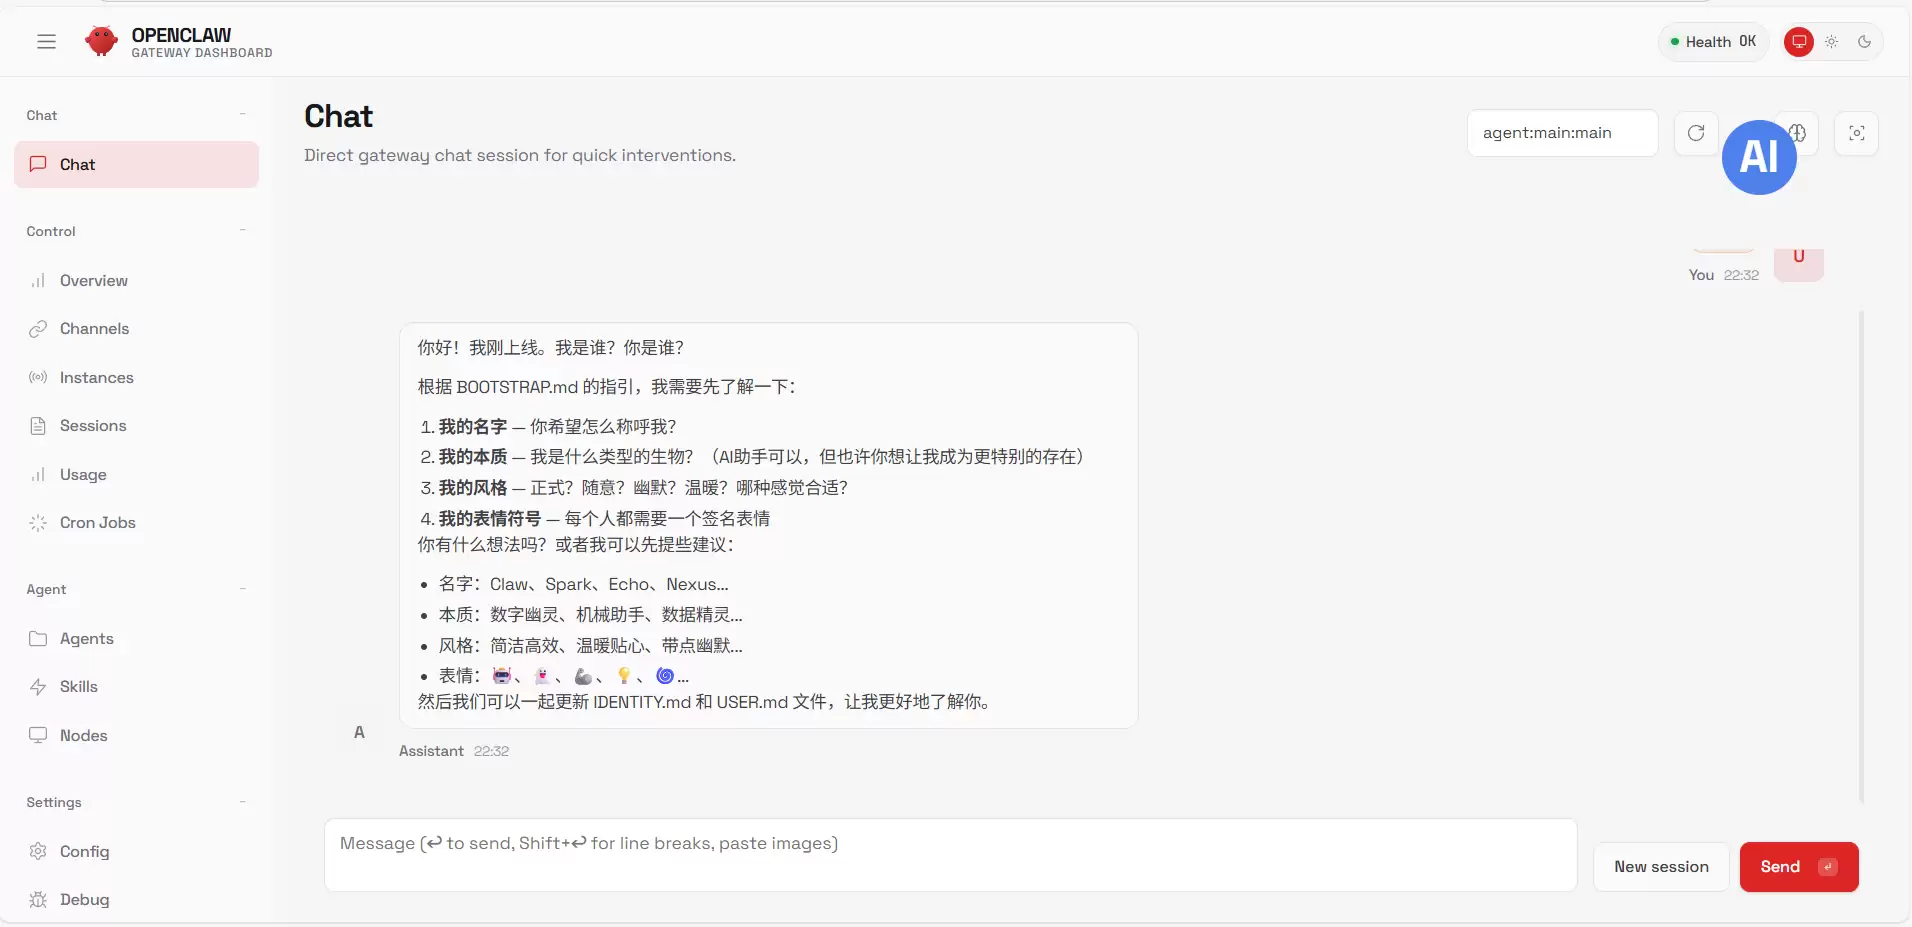Open Cron Jobs from the sidebar
Screen dimensions: 1912x927
(97, 523)
